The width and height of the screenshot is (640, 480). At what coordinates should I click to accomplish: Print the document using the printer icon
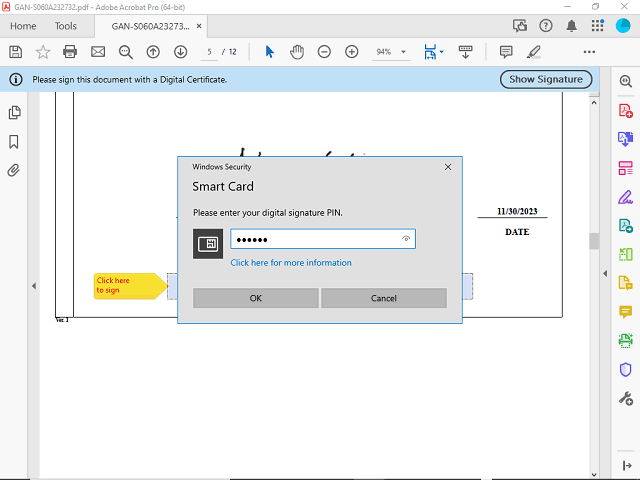pyautogui.click(x=70, y=52)
